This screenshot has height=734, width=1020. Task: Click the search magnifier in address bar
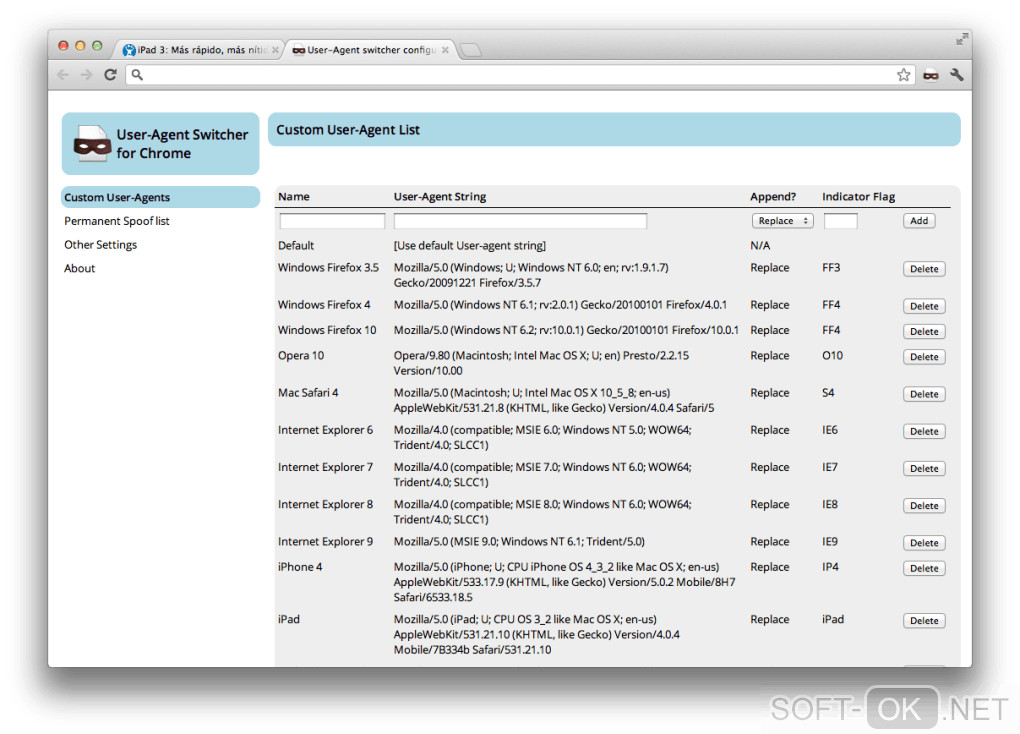(x=137, y=75)
